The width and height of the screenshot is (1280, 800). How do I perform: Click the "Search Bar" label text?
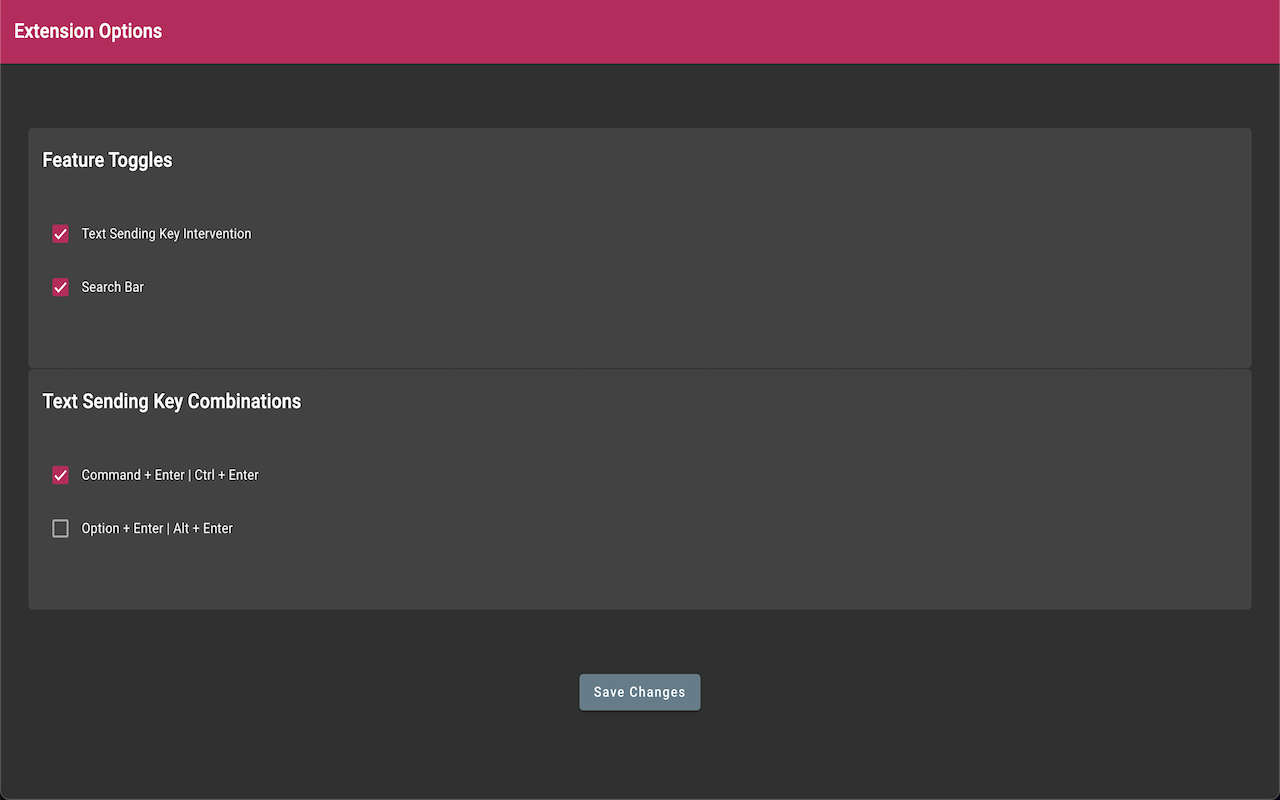[113, 287]
